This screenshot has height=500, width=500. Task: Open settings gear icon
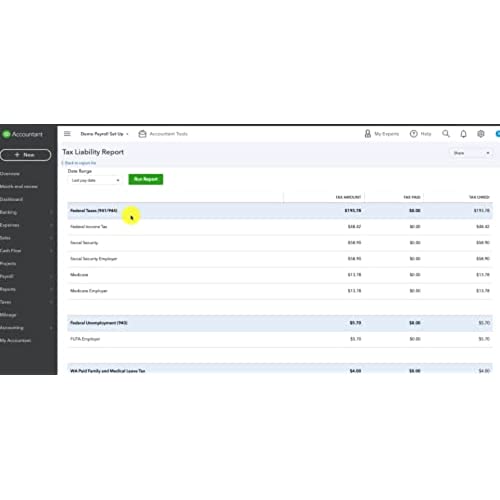point(481,134)
